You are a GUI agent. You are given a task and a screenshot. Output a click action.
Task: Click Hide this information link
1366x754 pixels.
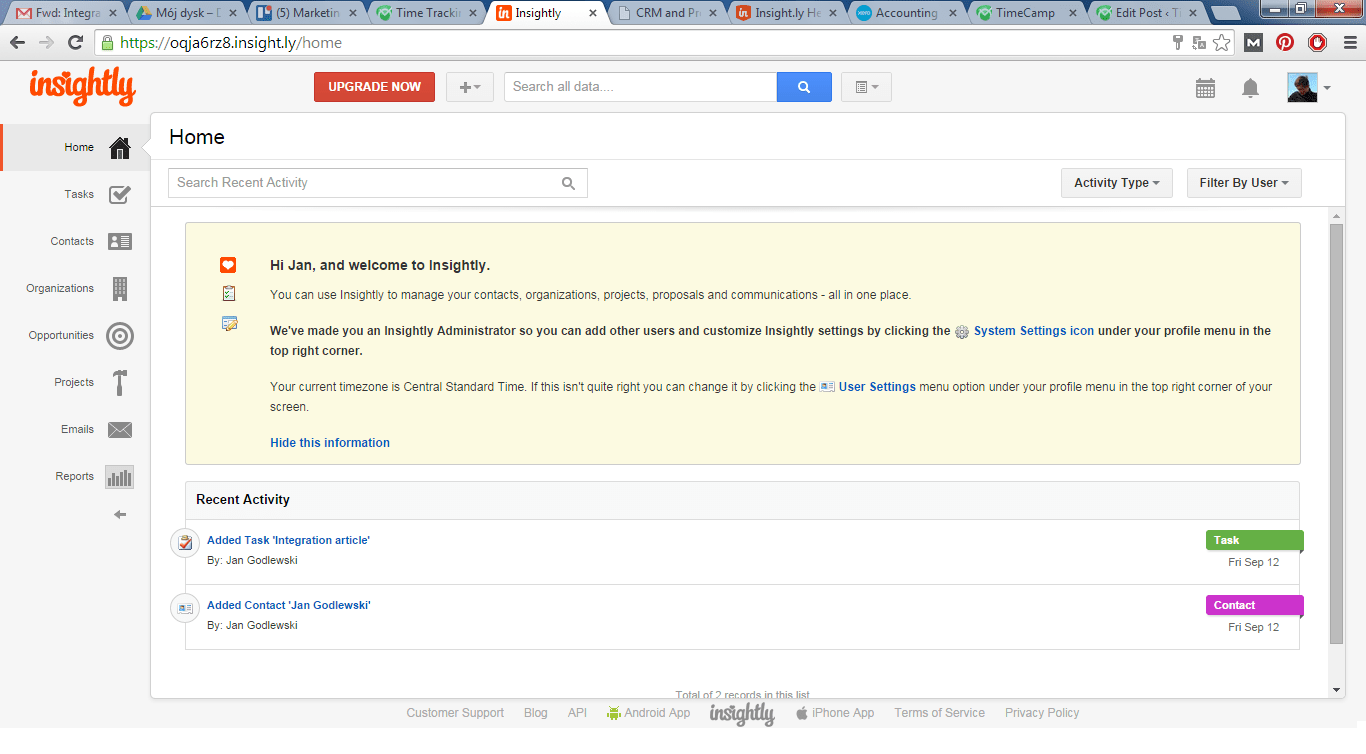pos(330,443)
